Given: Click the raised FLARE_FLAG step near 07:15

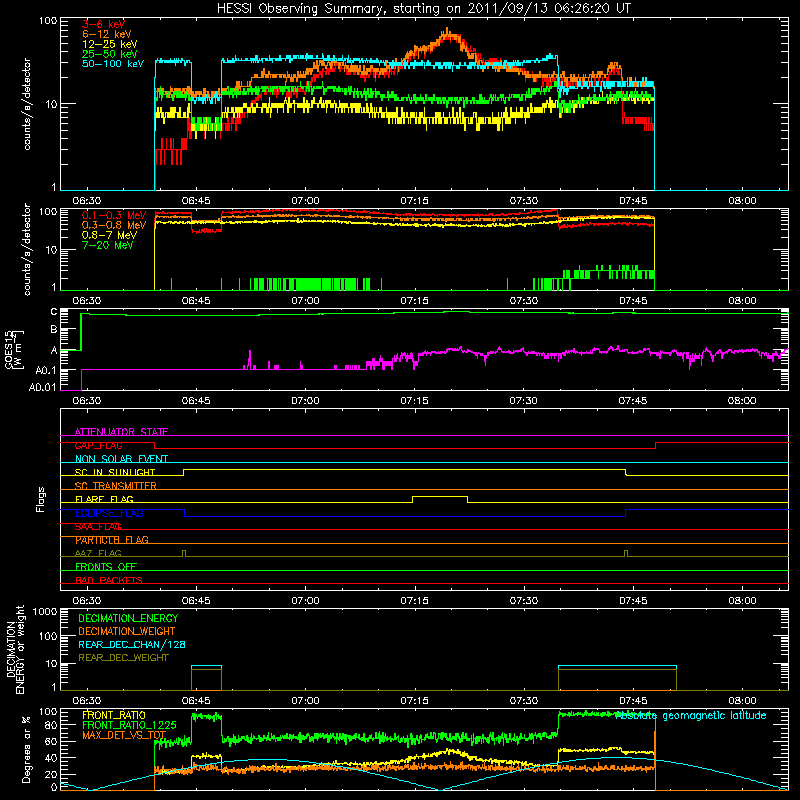Looking at the screenshot, I should [440, 496].
